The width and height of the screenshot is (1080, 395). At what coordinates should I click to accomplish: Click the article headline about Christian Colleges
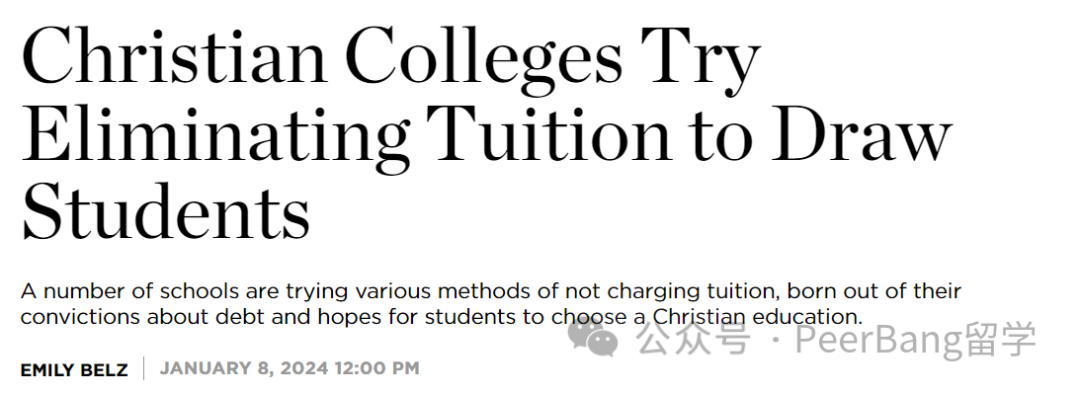point(486,132)
